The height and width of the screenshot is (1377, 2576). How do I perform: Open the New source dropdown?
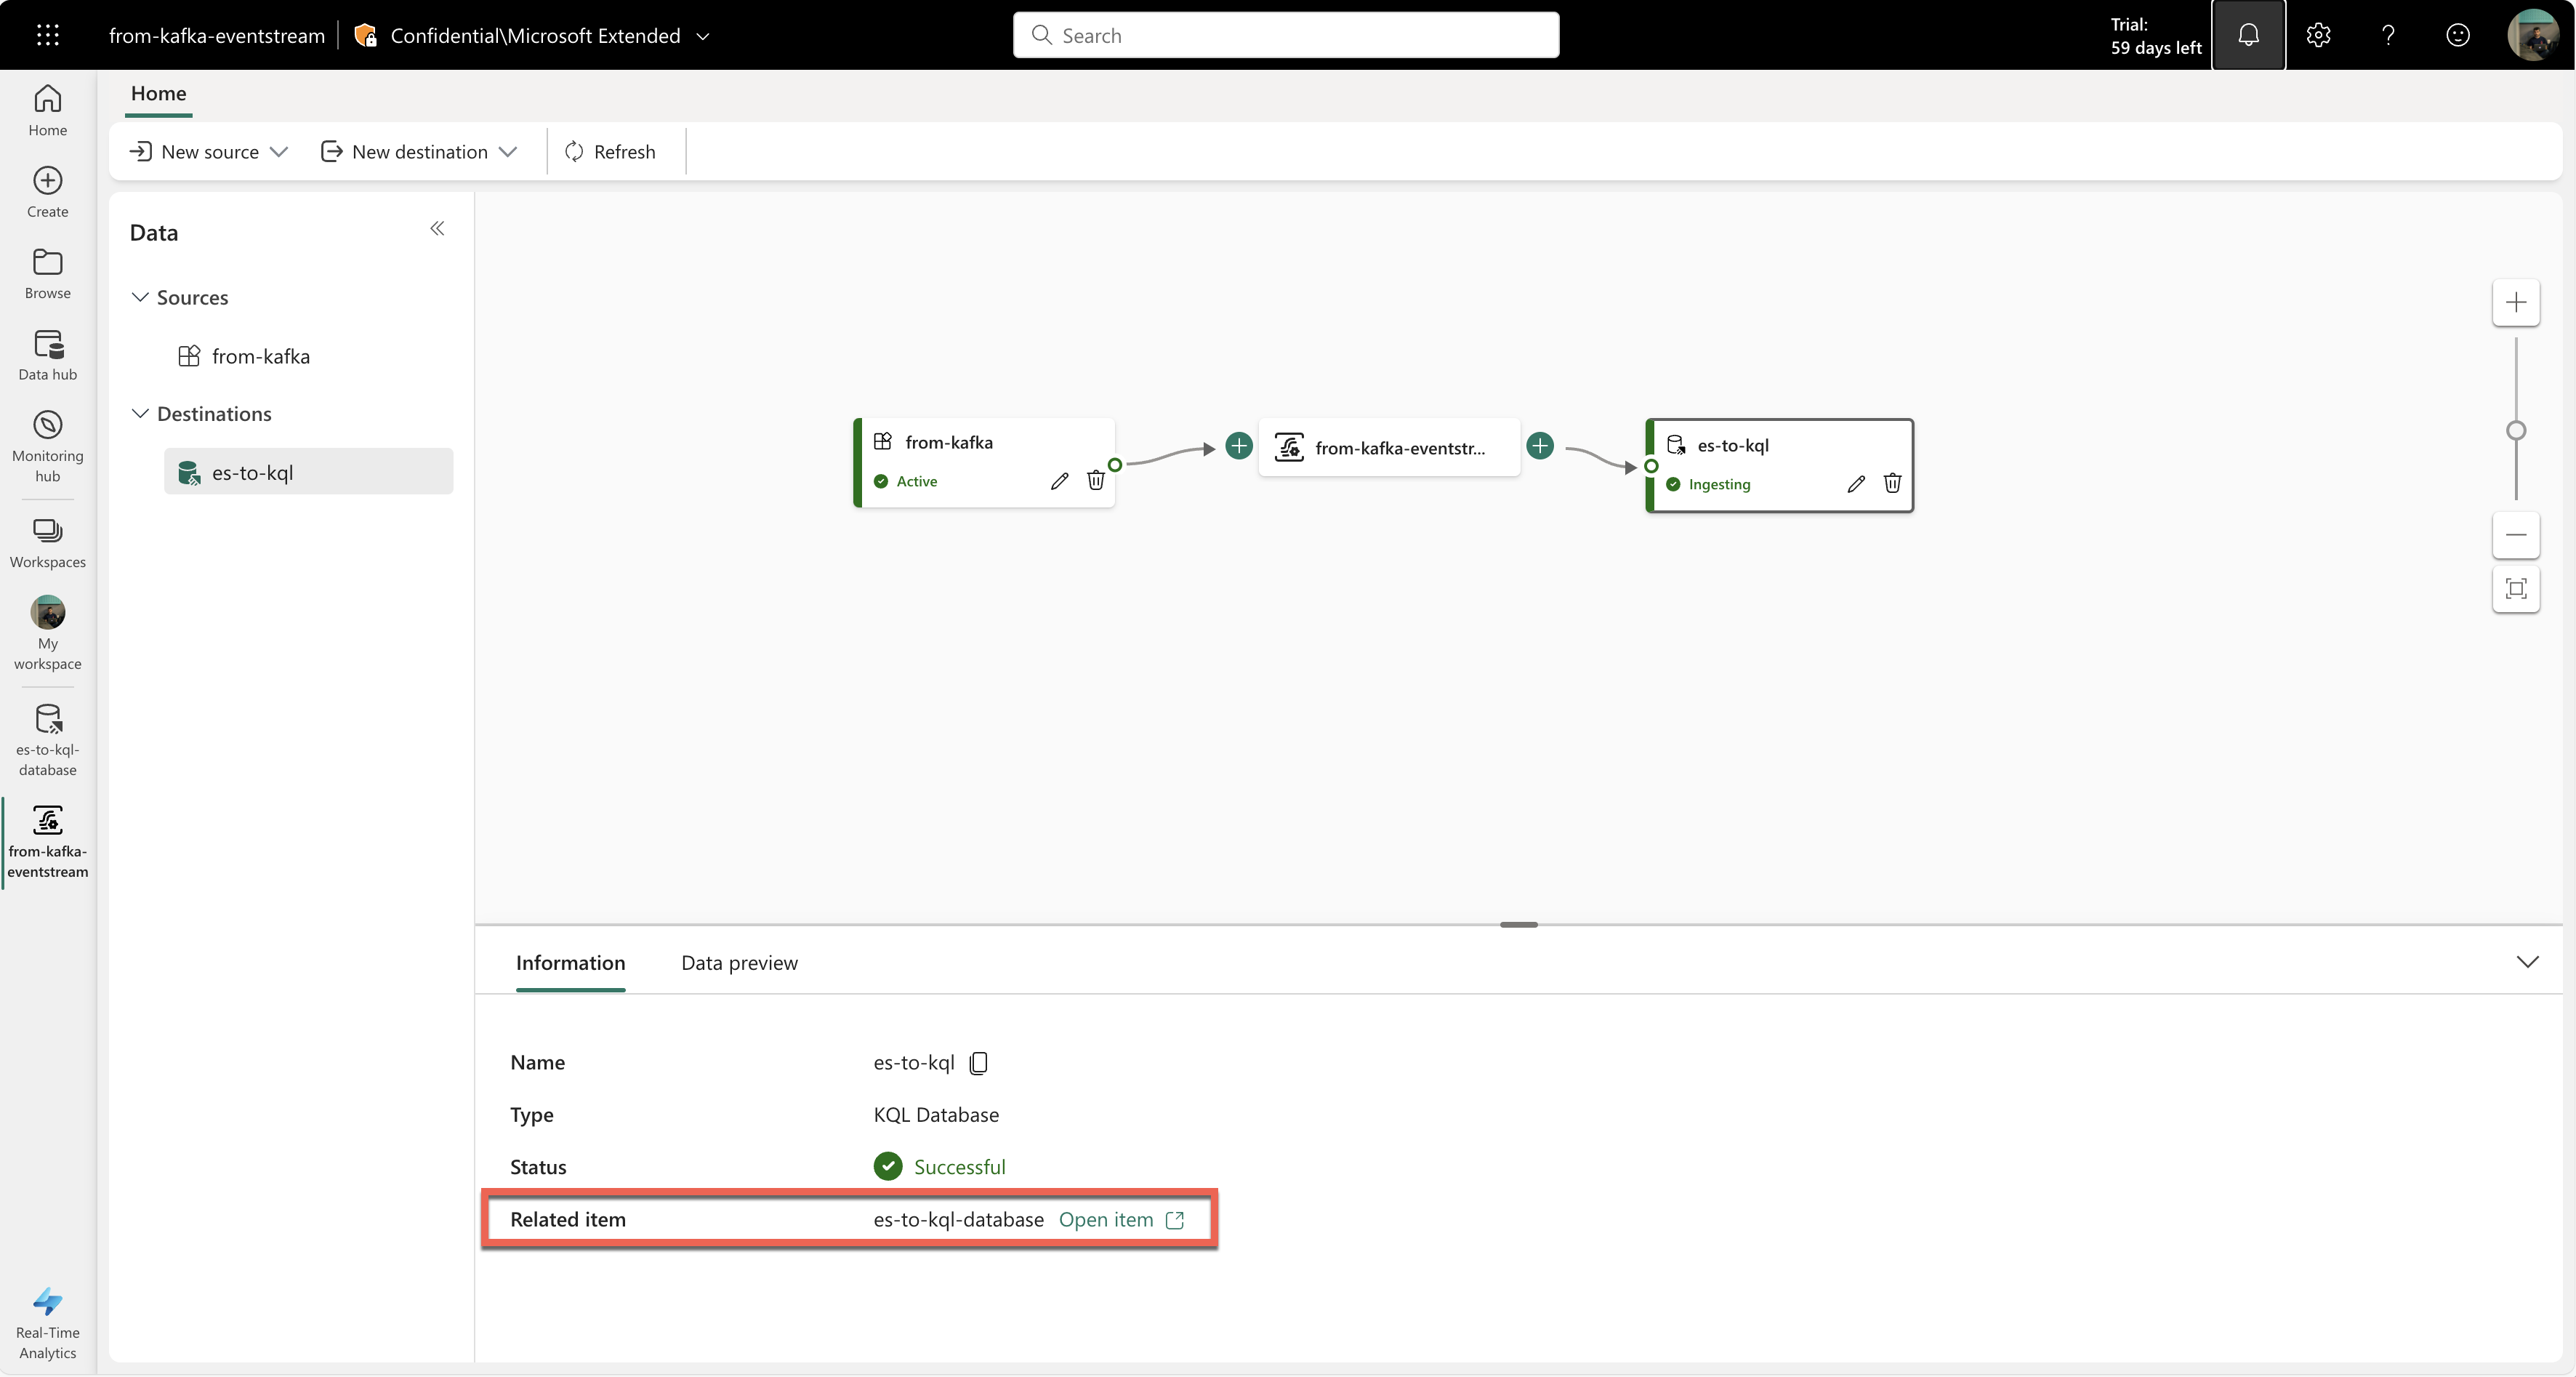click(x=207, y=151)
